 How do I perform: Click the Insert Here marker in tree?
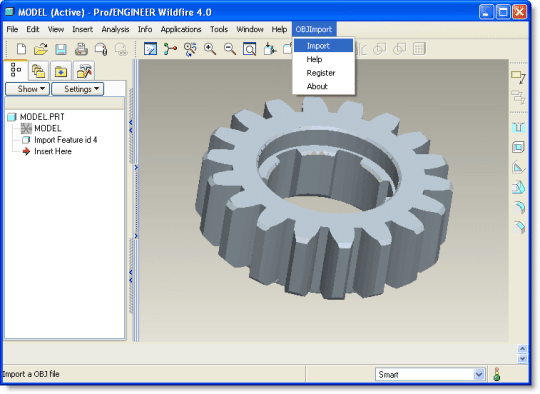(x=47, y=151)
